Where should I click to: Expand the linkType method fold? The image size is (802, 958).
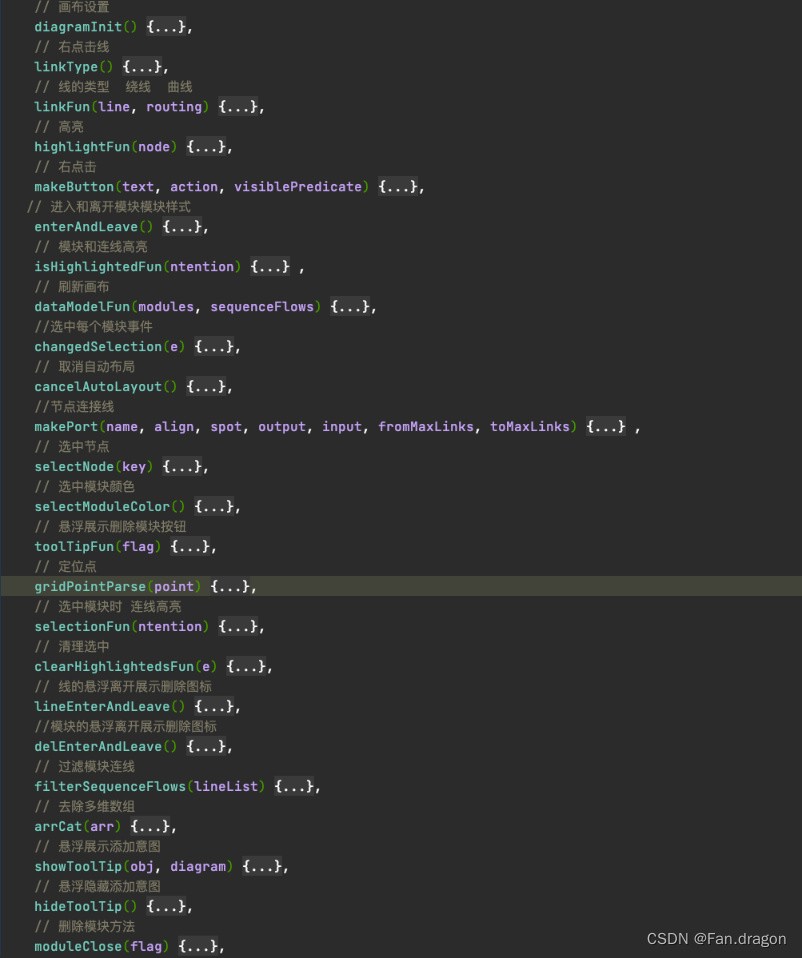pos(141,67)
